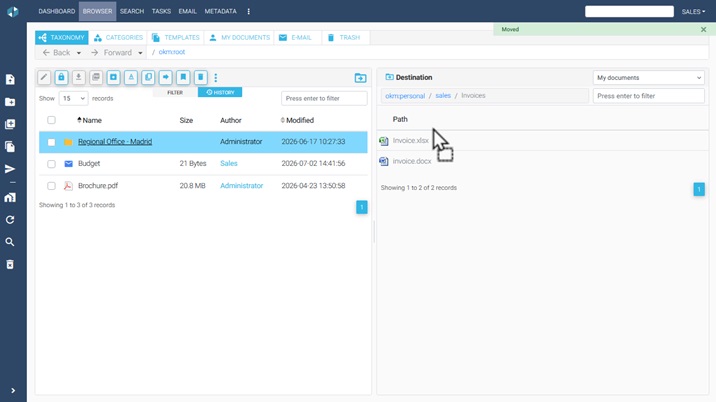Open the Show 15 records dropdown
Image resolution: width=716 pixels, height=402 pixels.
73,98
